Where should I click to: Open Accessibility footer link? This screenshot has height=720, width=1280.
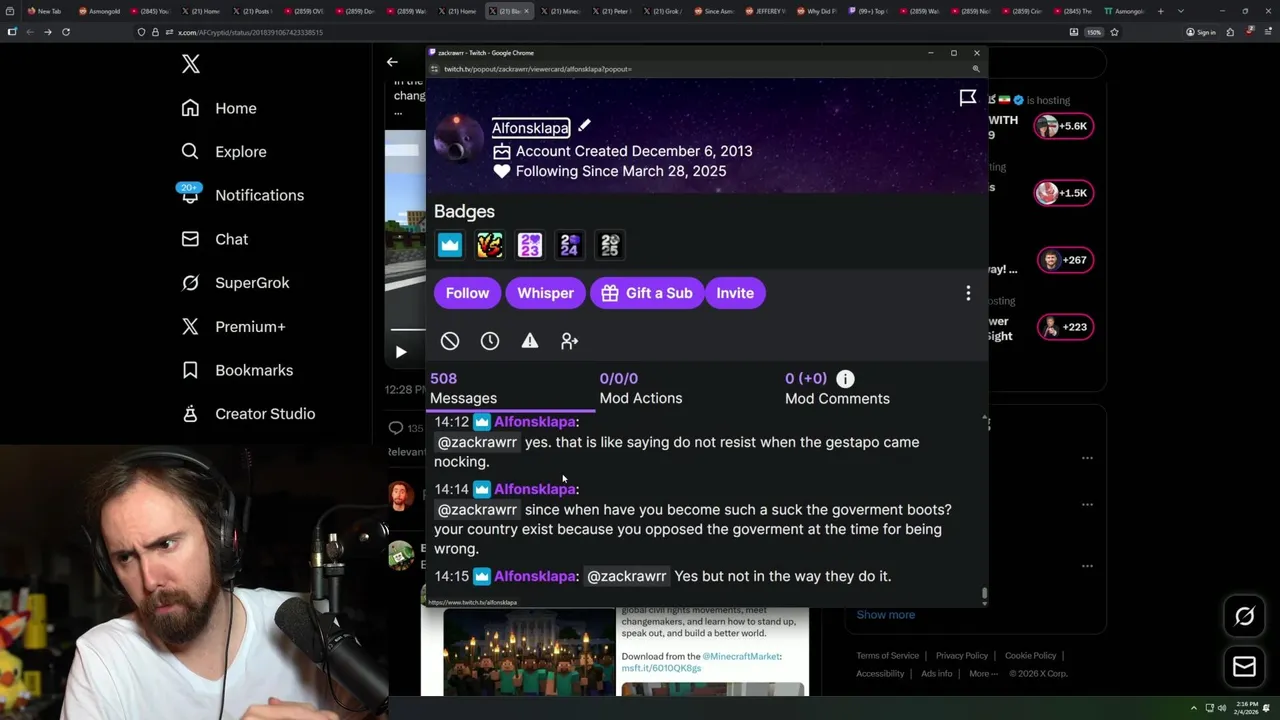coord(880,674)
